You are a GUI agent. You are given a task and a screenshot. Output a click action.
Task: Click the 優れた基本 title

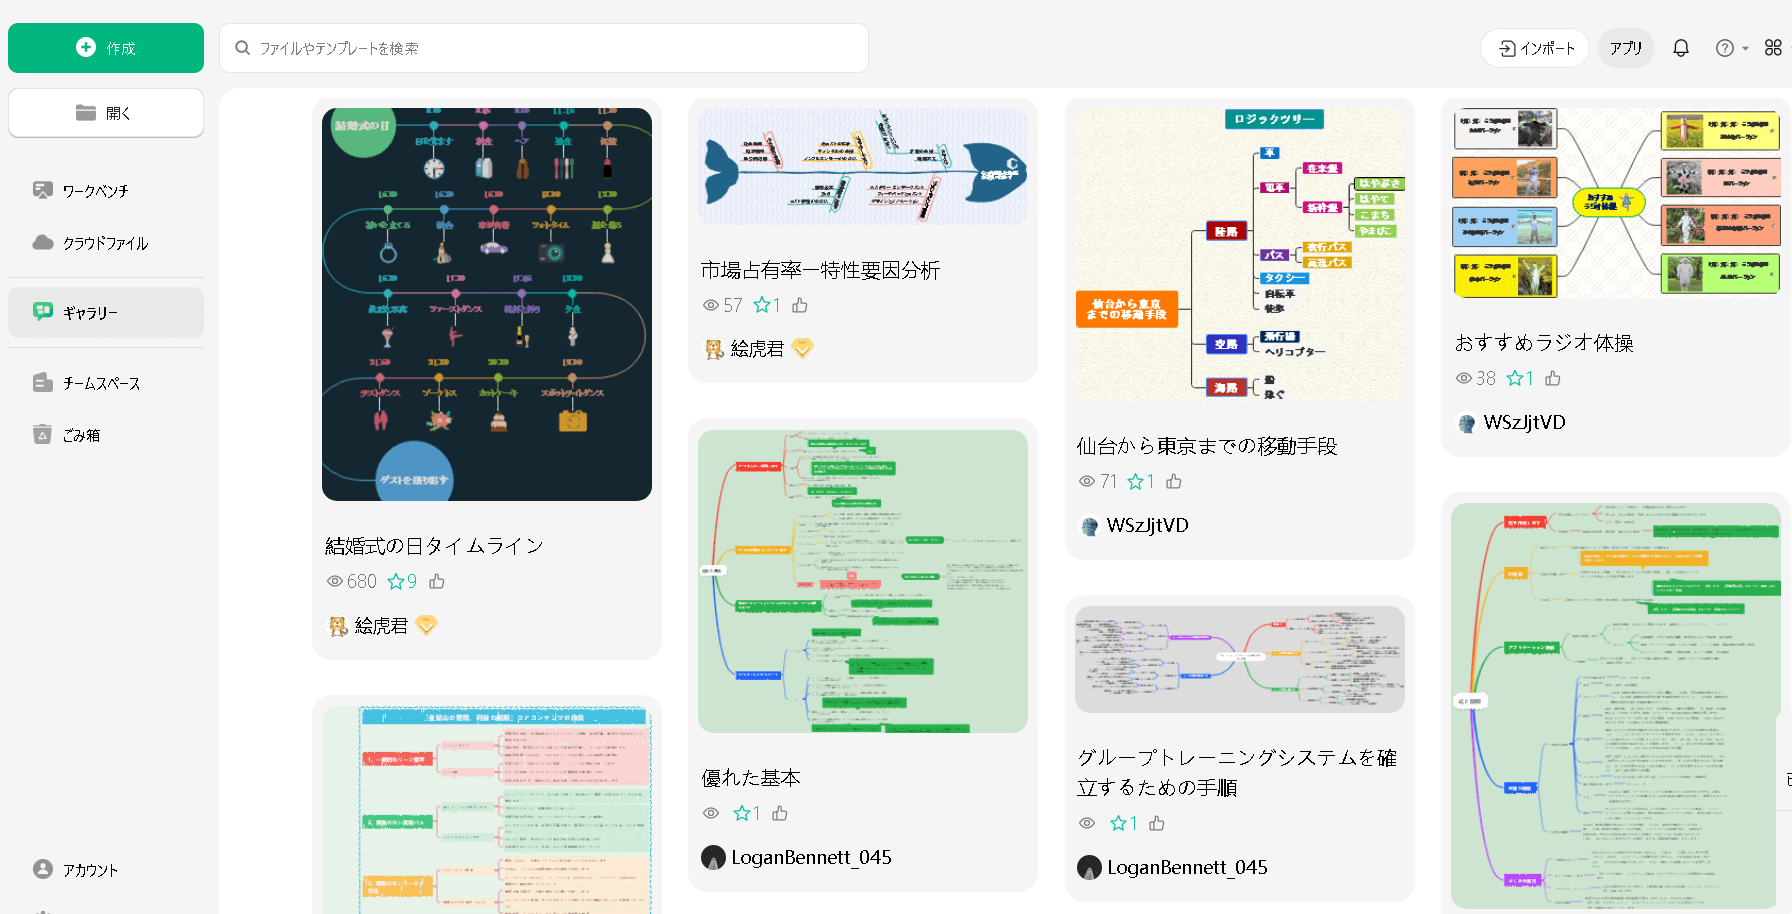pyautogui.click(x=751, y=778)
